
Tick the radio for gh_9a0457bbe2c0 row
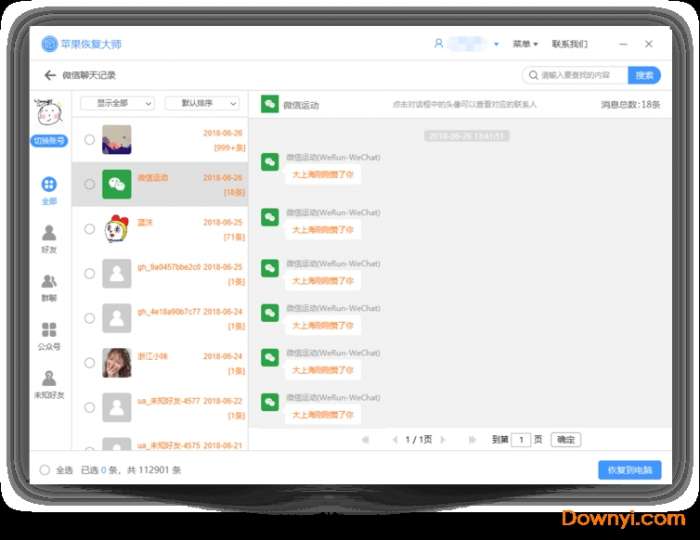[89, 274]
